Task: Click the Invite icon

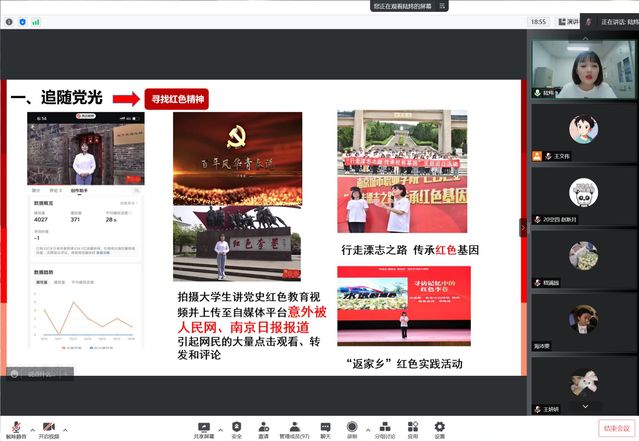Action: [x=263, y=425]
